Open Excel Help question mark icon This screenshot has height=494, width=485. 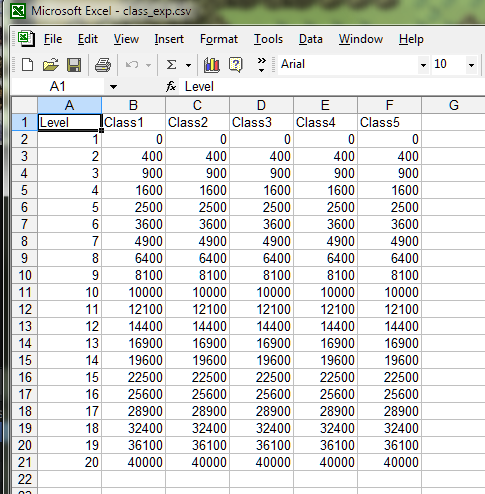point(236,64)
